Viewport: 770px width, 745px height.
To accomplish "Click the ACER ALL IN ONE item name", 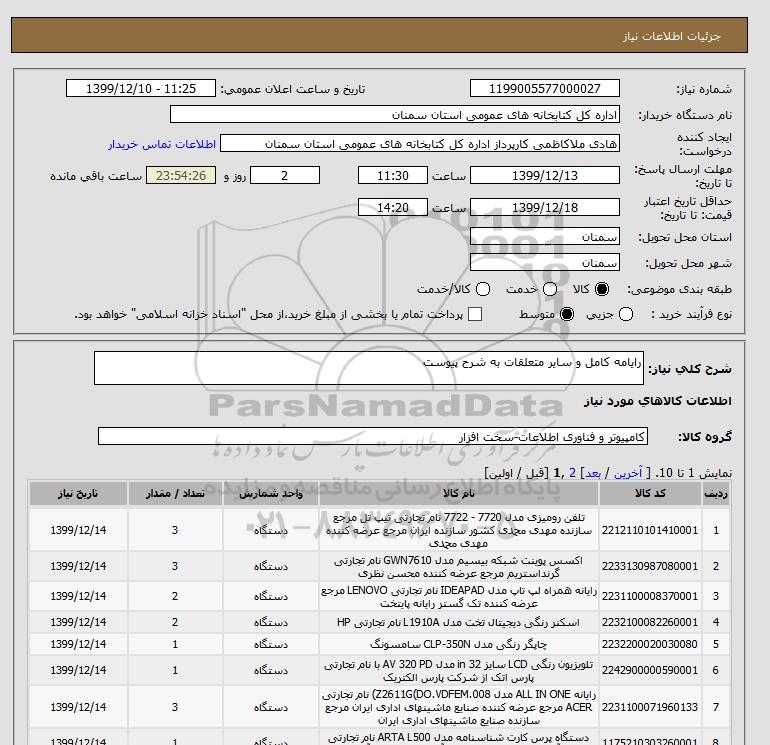I will click(x=459, y=707).
